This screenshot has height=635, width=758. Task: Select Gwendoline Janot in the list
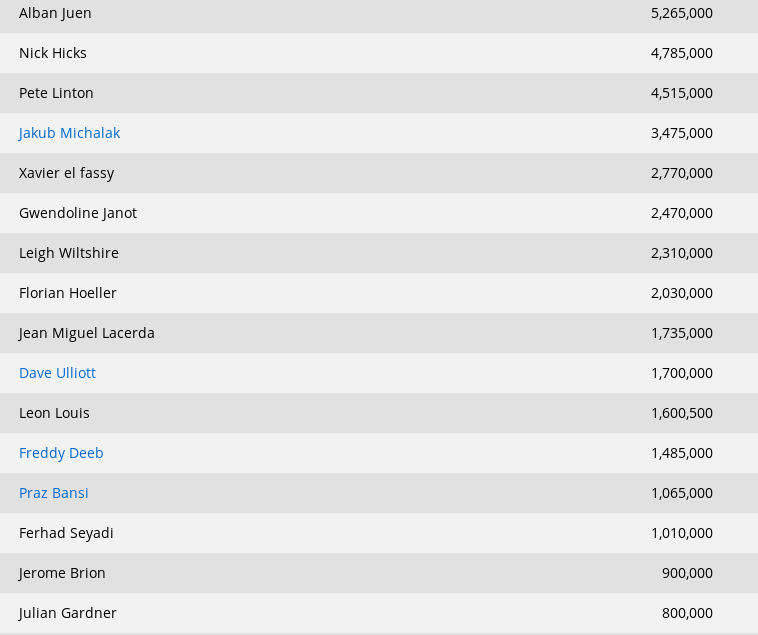click(78, 213)
